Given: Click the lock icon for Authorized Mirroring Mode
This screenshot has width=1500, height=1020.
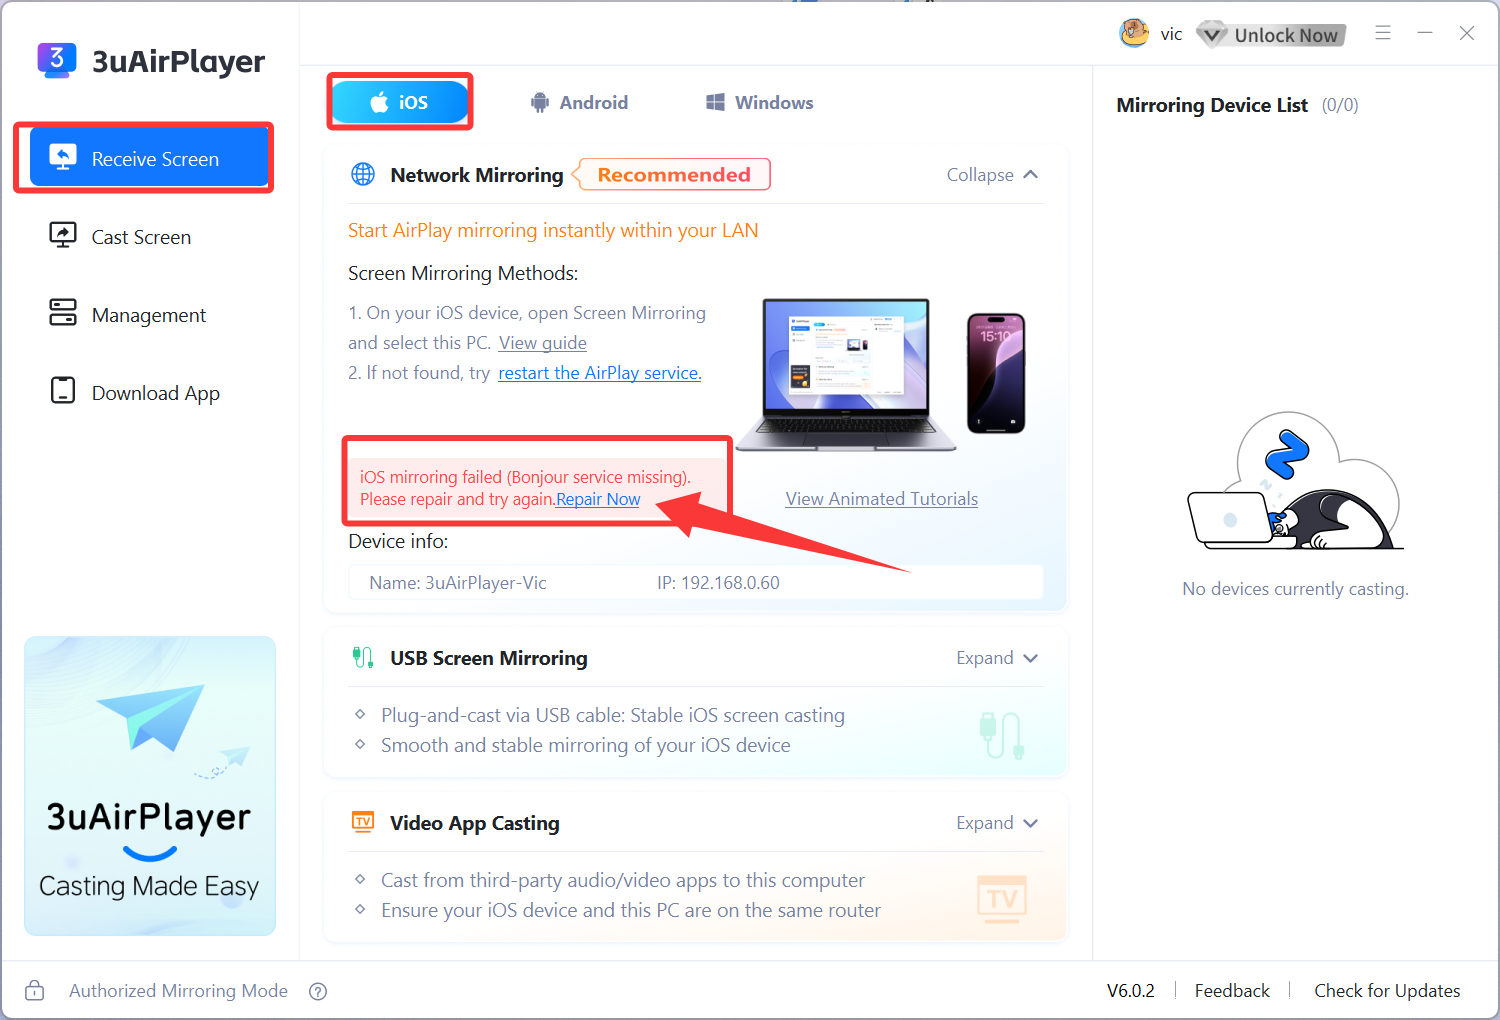Looking at the screenshot, I should (33, 990).
